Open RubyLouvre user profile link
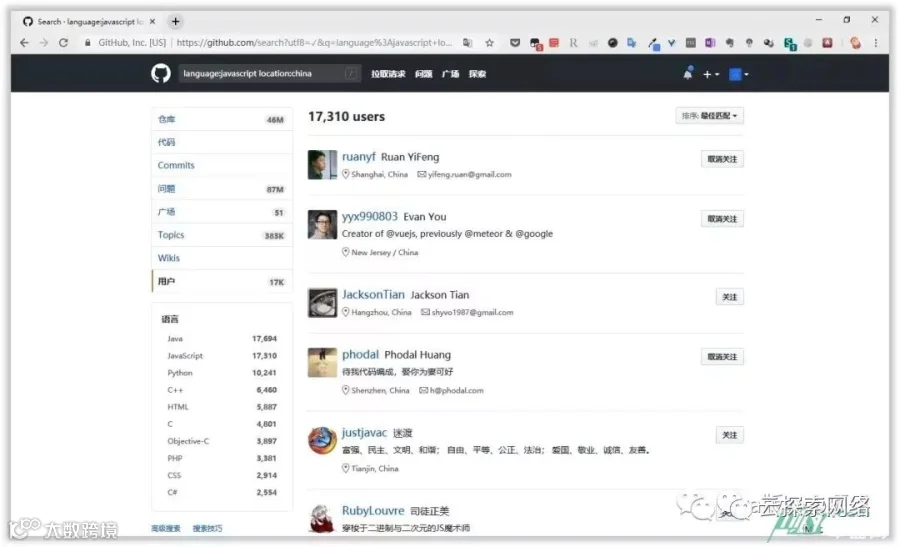This screenshot has height=547, width=900. click(373, 510)
